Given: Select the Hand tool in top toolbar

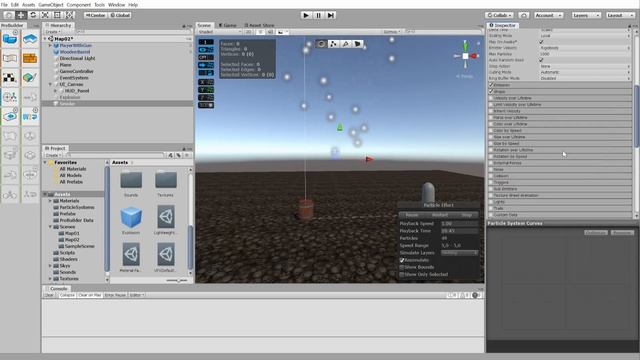Looking at the screenshot, I should click(9, 15).
